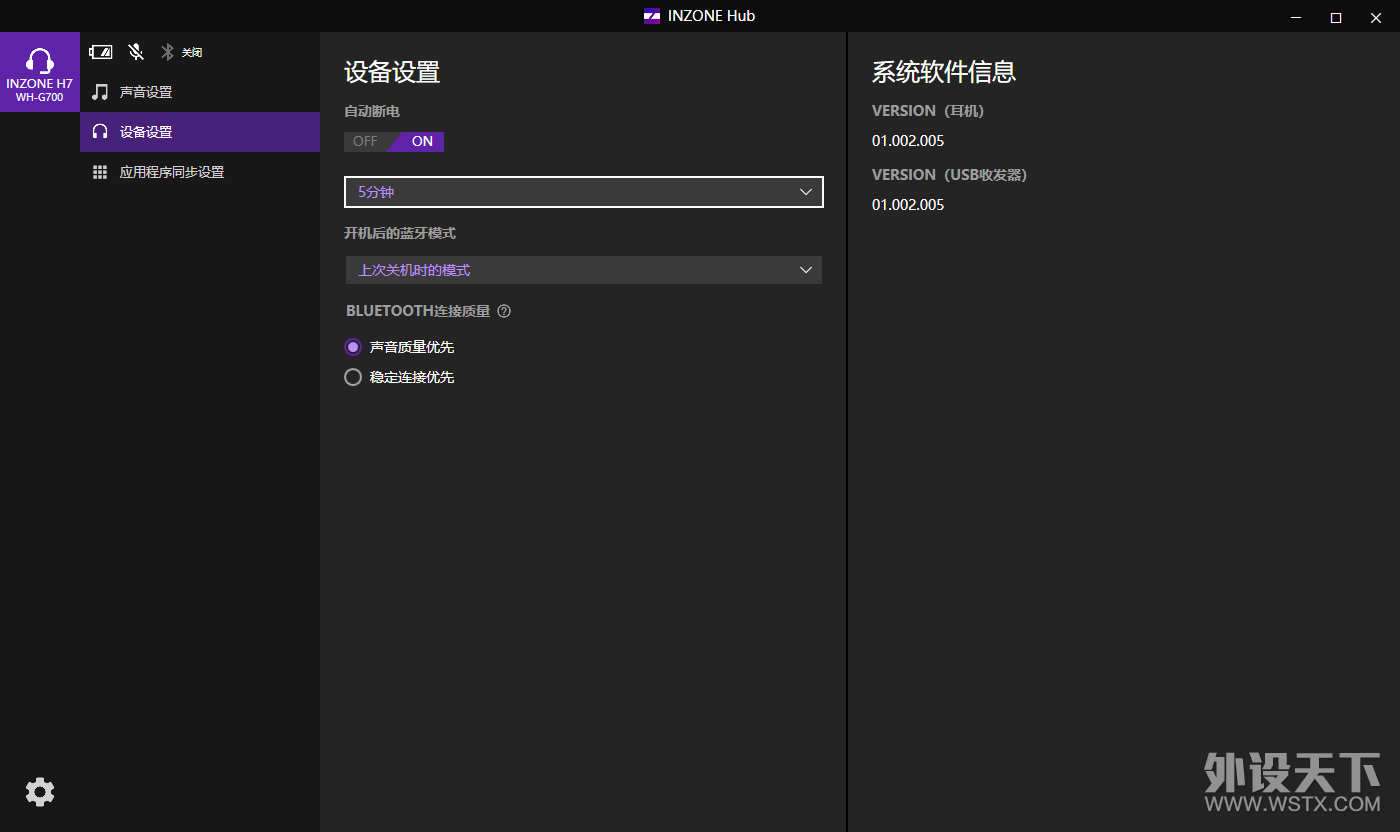Turn auto power-off OFF
Screen dimensions: 1400x832
366,141
